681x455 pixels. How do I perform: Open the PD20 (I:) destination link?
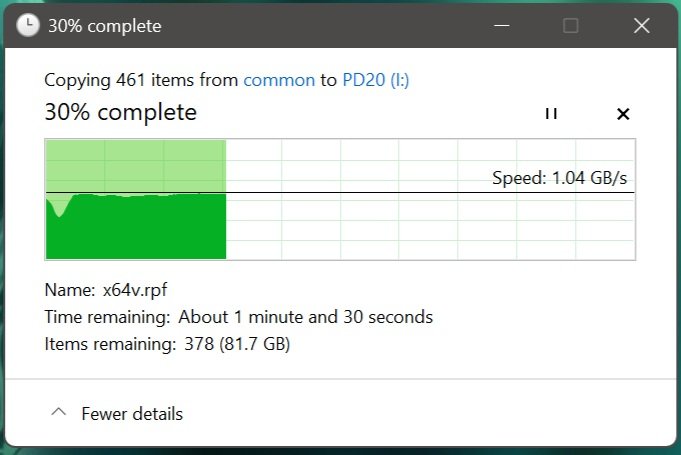click(x=376, y=80)
